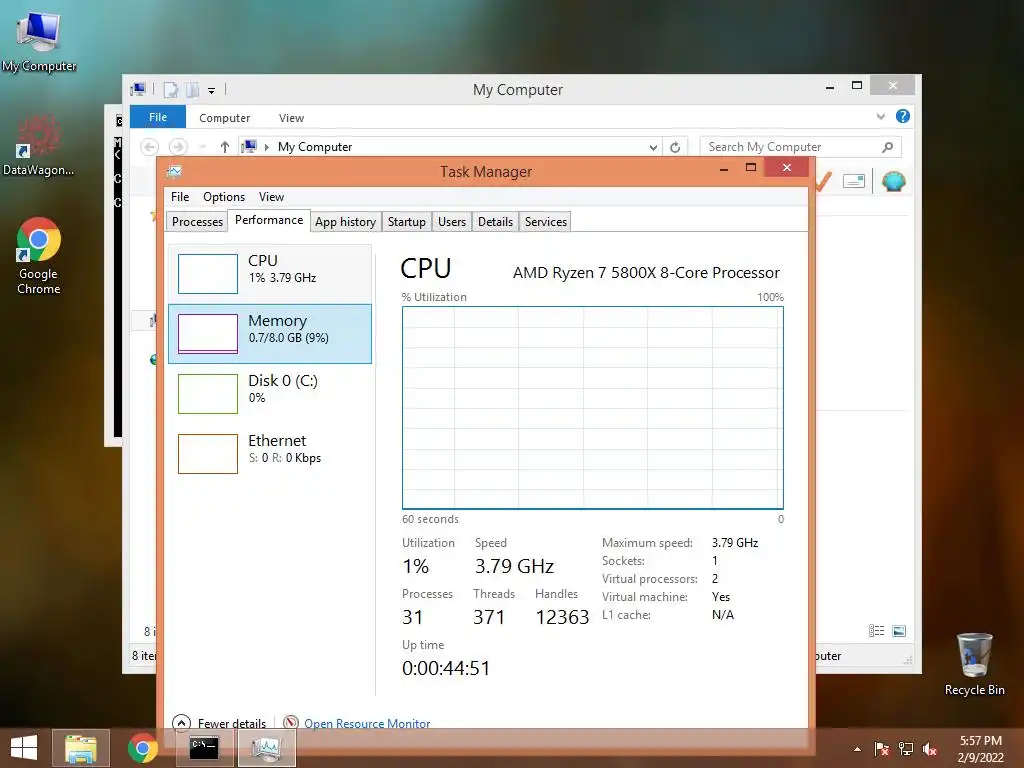Open Chrome from the taskbar
Image resolution: width=1024 pixels, height=768 pixels.
point(143,748)
